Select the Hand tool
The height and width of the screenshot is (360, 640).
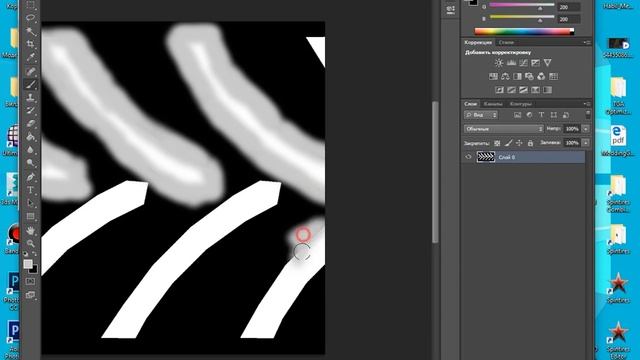(31, 231)
